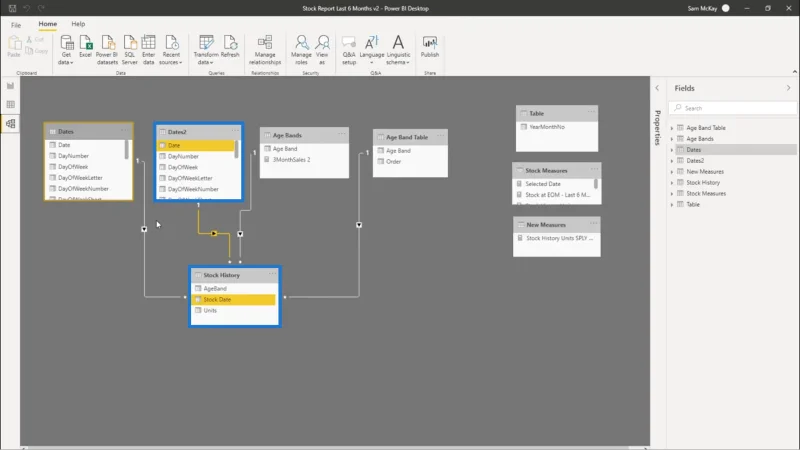Open Transform data editor
The width and height of the screenshot is (800, 450).
coord(206,49)
